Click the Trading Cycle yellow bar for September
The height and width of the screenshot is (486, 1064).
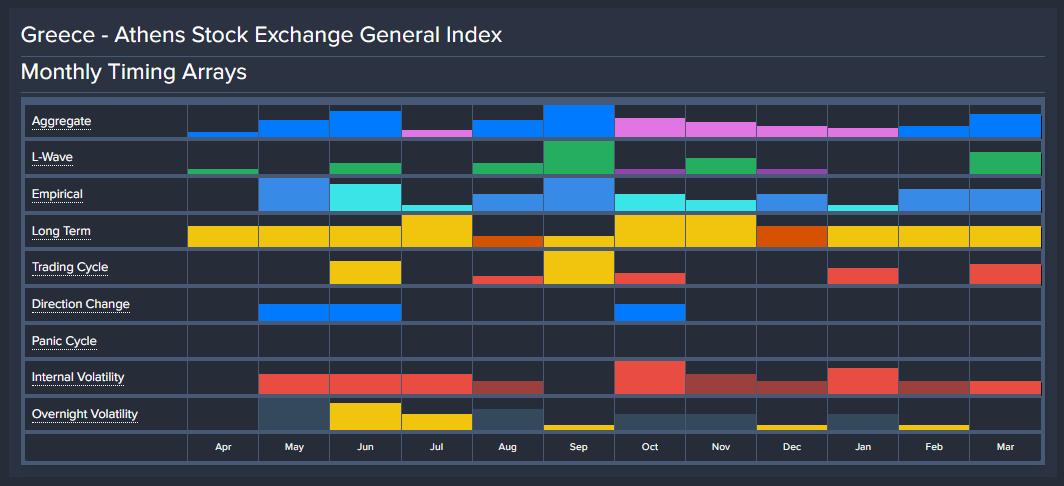[579, 267]
